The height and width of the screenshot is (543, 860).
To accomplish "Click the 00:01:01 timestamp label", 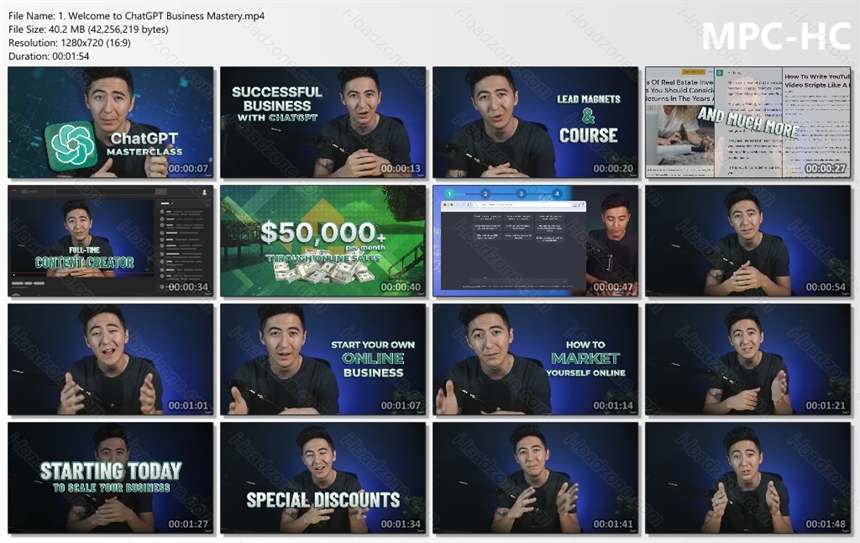I will point(188,405).
